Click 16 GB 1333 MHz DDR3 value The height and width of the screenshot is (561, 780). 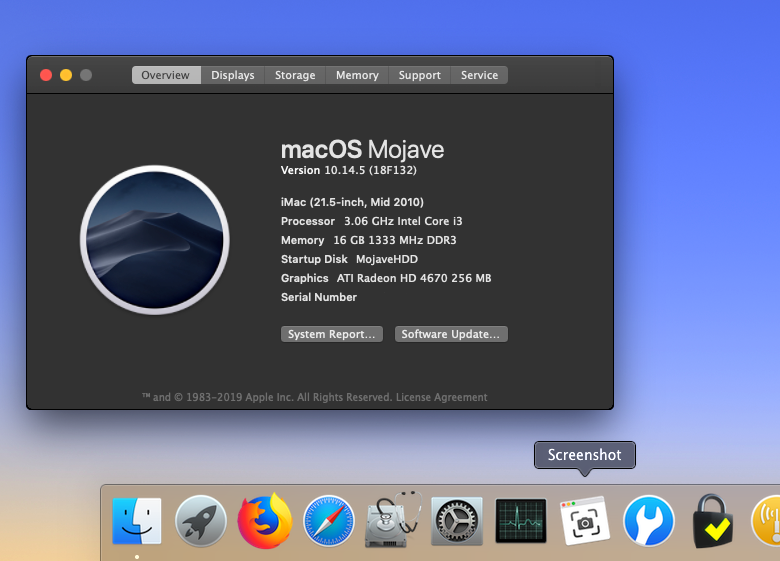(395, 240)
